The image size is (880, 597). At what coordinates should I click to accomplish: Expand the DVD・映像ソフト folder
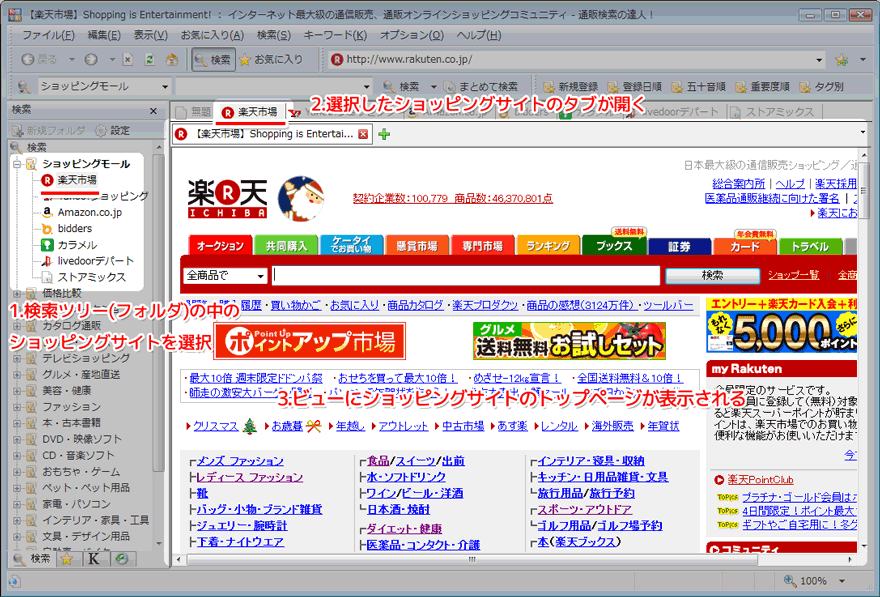point(17,439)
